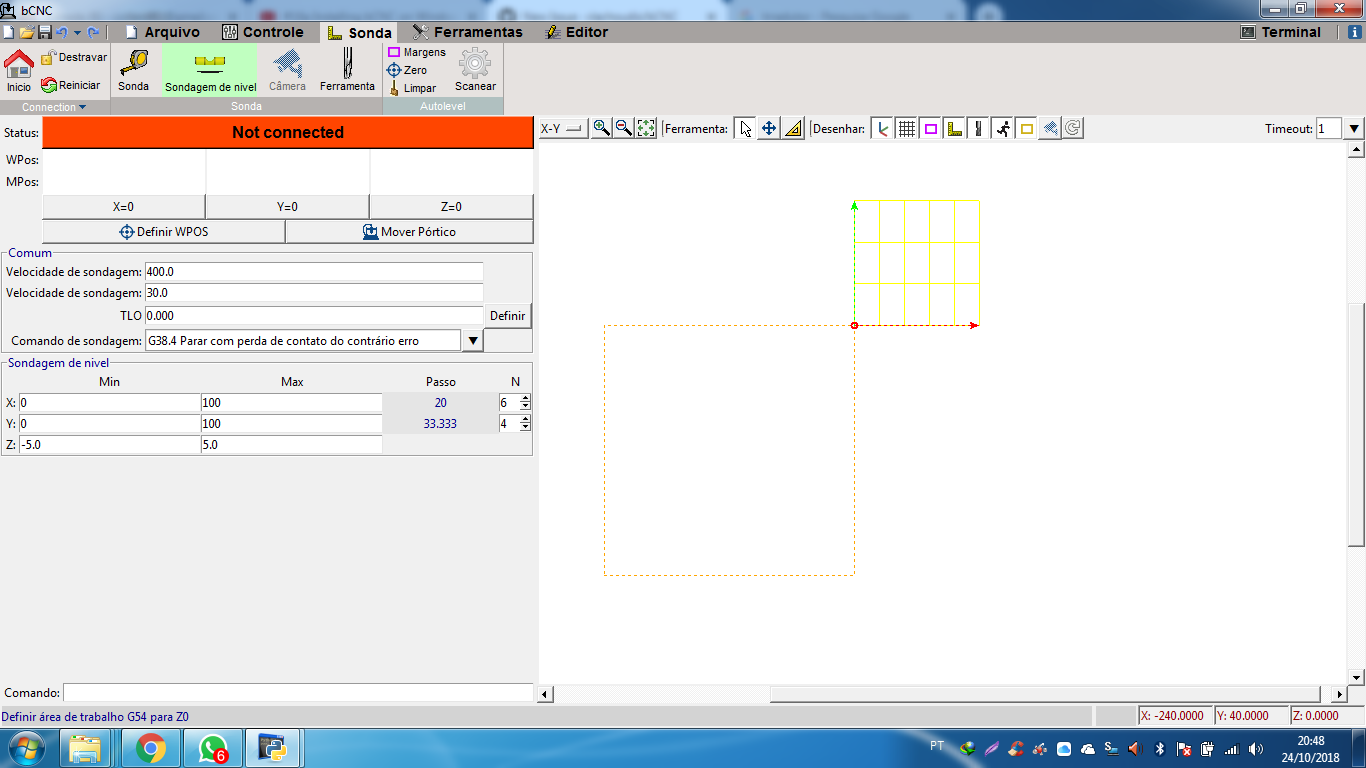This screenshot has height=768, width=1366.
Task: Open the Terminal tab
Action: (1281, 32)
